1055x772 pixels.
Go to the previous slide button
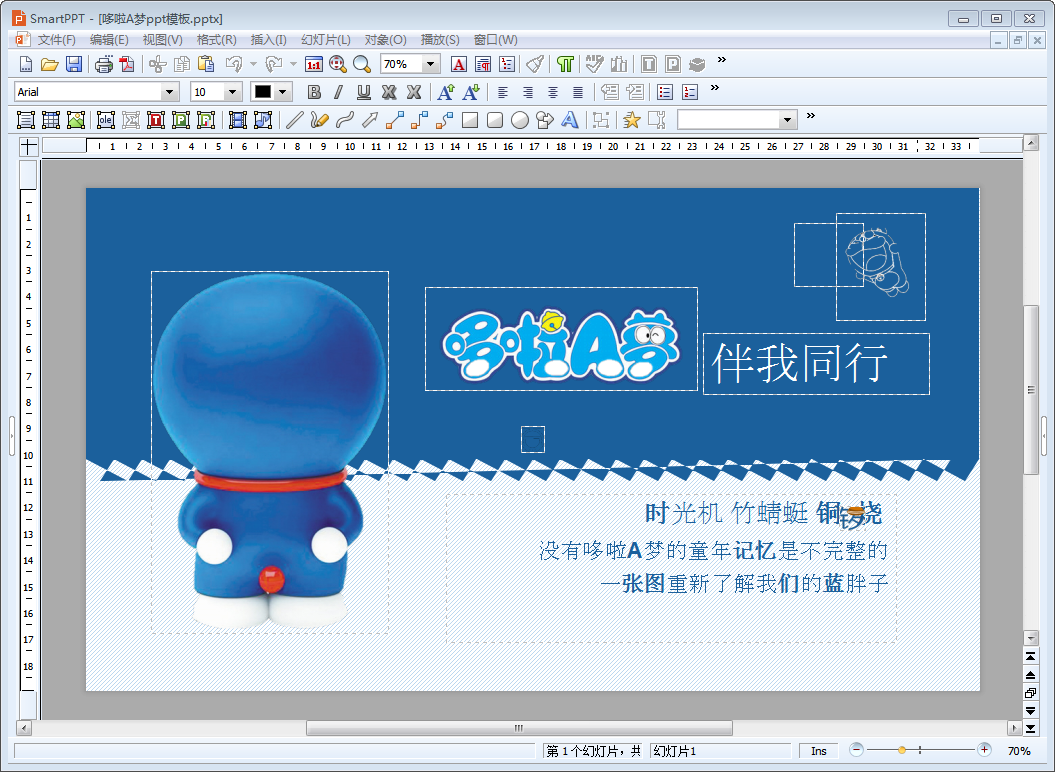1030,674
